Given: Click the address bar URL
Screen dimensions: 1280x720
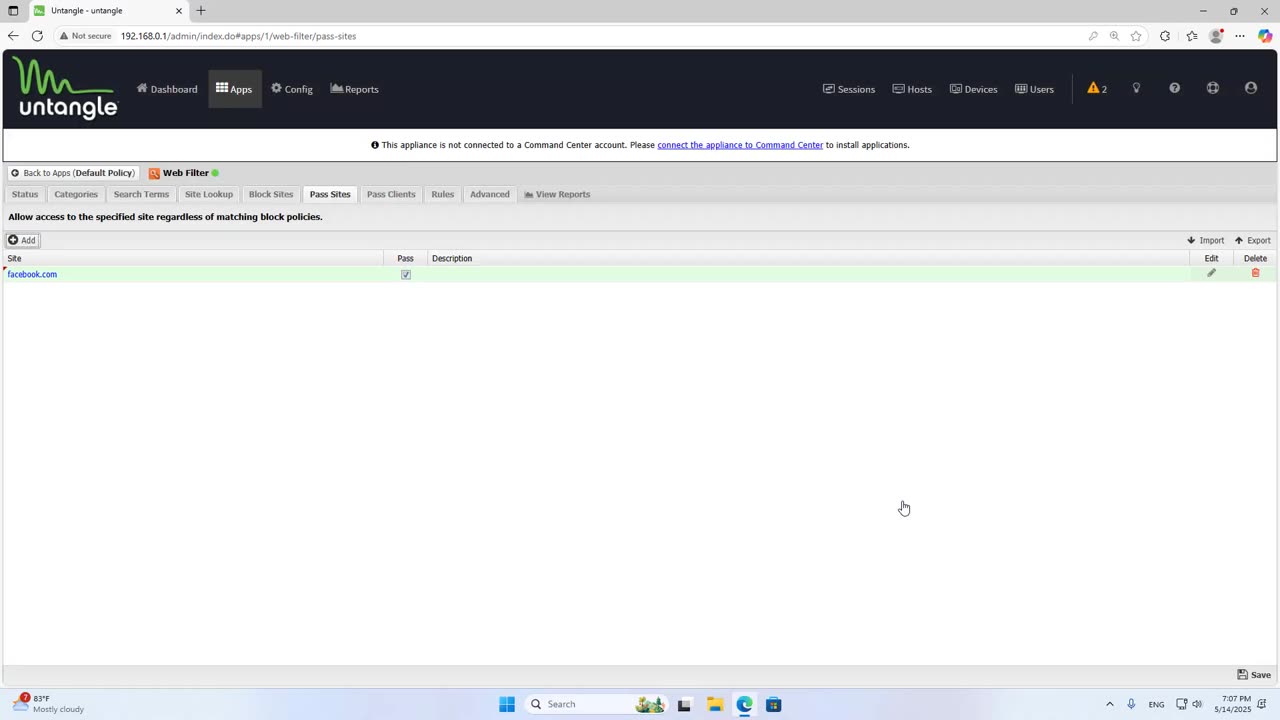Looking at the screenshot, I should [238, 36].
